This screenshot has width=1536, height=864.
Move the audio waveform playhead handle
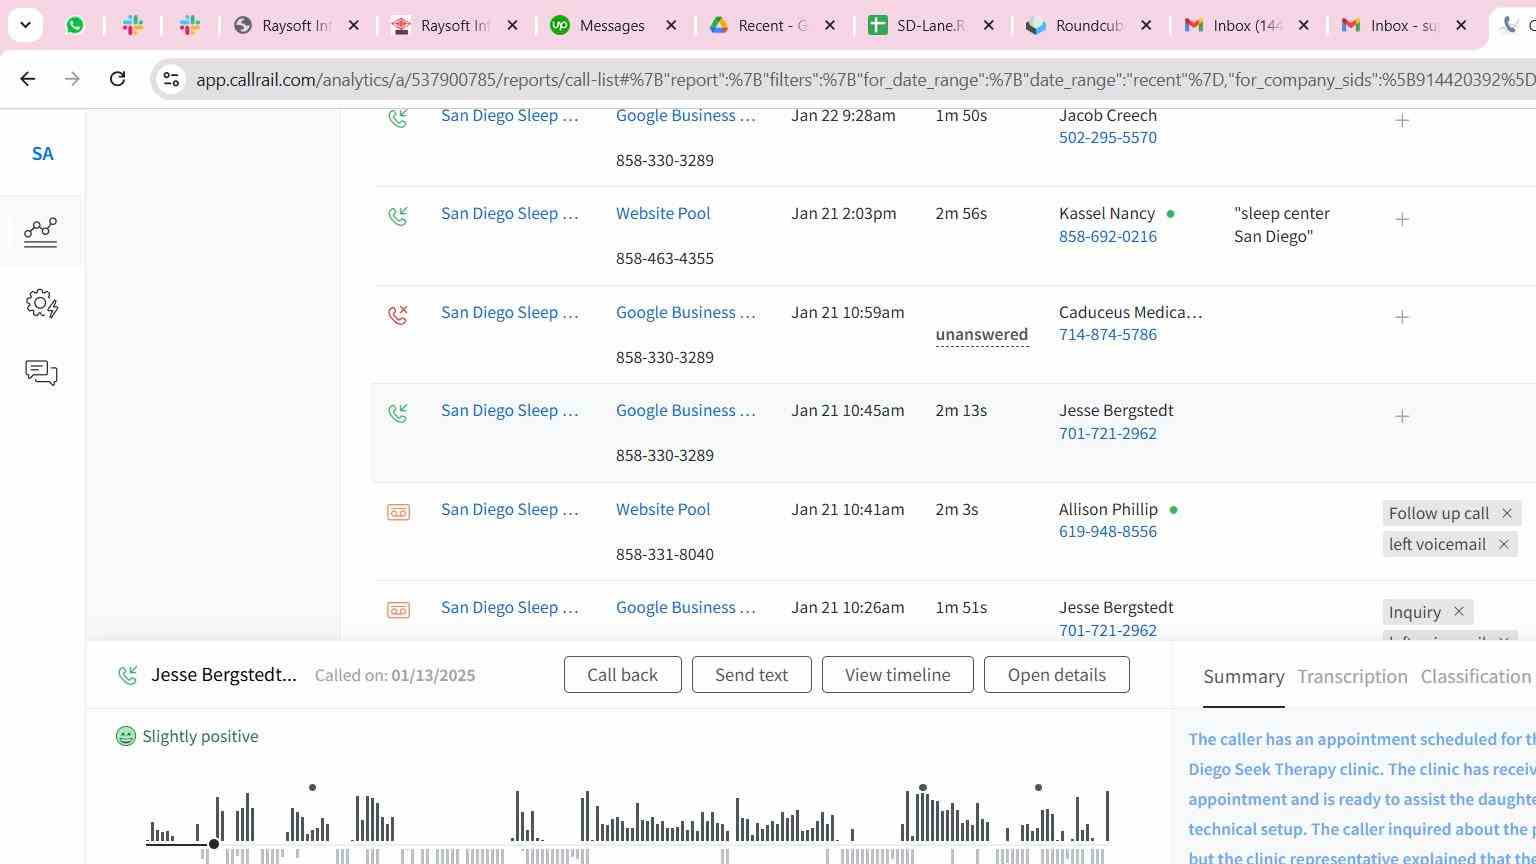click(x=214, y=844)
